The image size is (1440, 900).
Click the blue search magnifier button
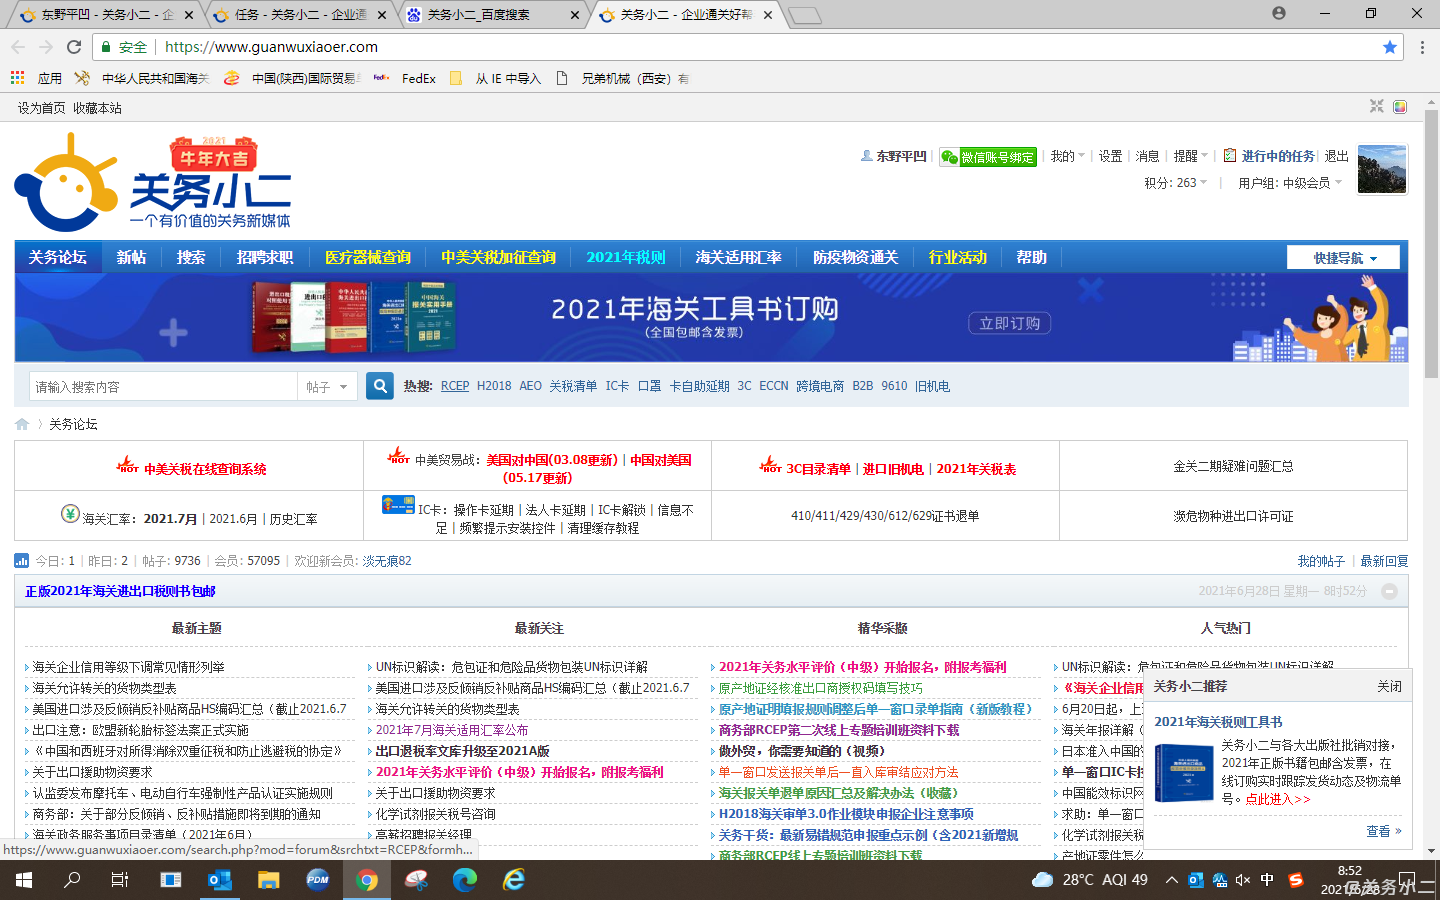[x=380, y=386]
